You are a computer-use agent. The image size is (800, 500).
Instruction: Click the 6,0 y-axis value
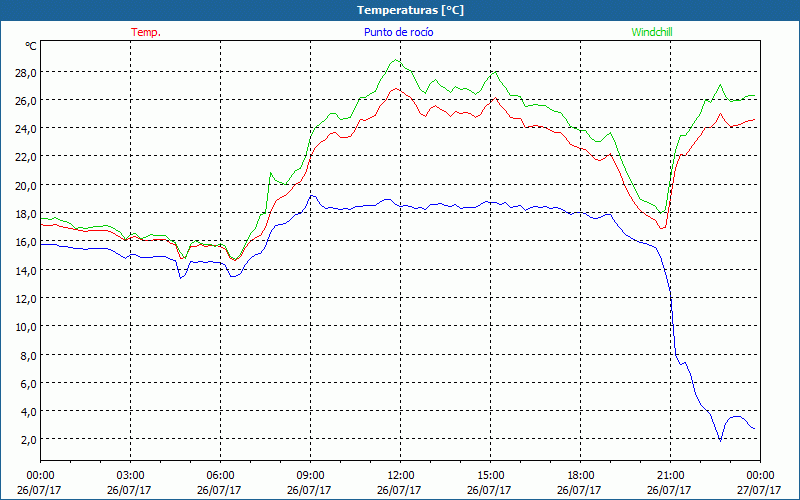click(x=28, y=384)
